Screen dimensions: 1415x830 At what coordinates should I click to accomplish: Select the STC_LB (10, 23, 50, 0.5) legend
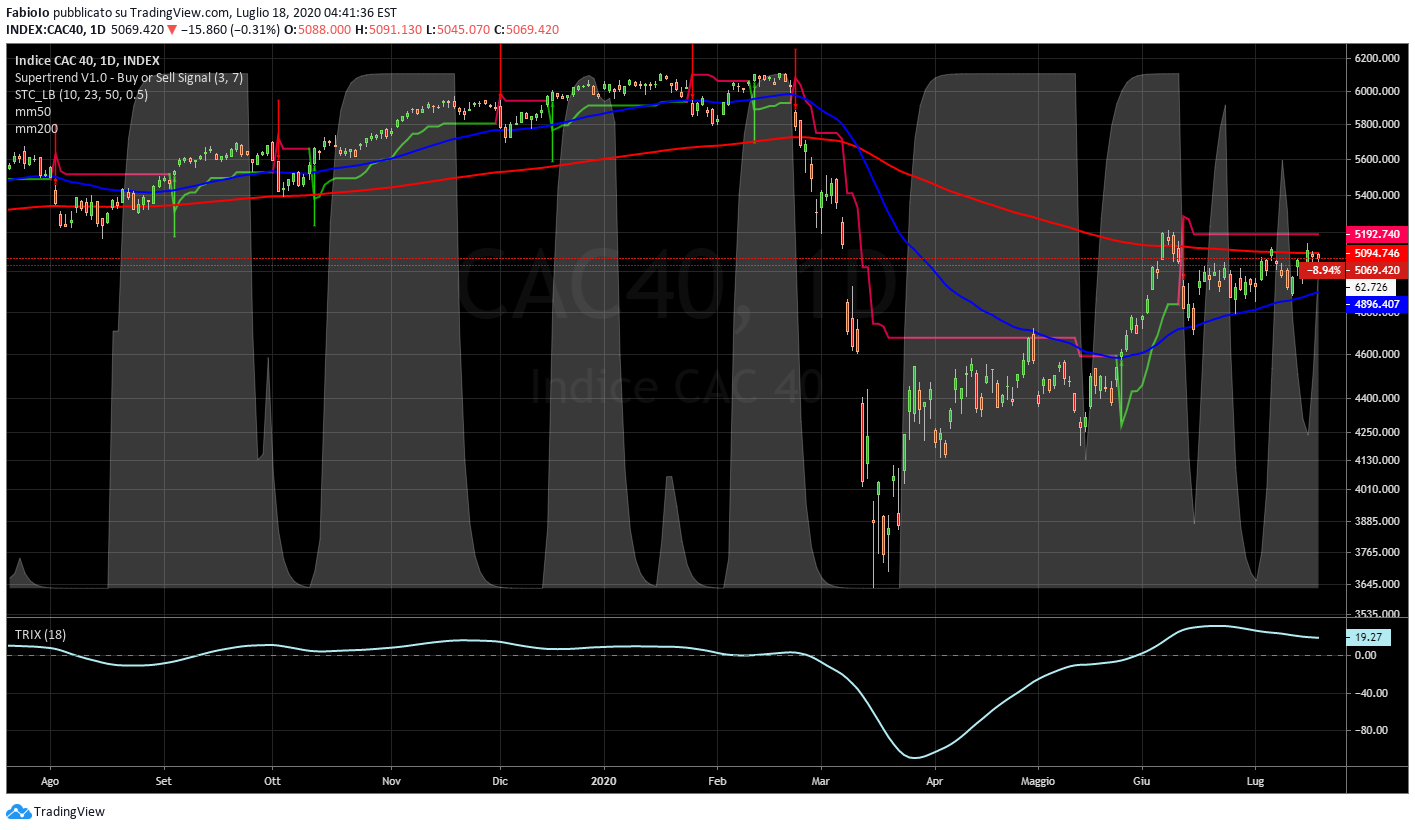81,95
